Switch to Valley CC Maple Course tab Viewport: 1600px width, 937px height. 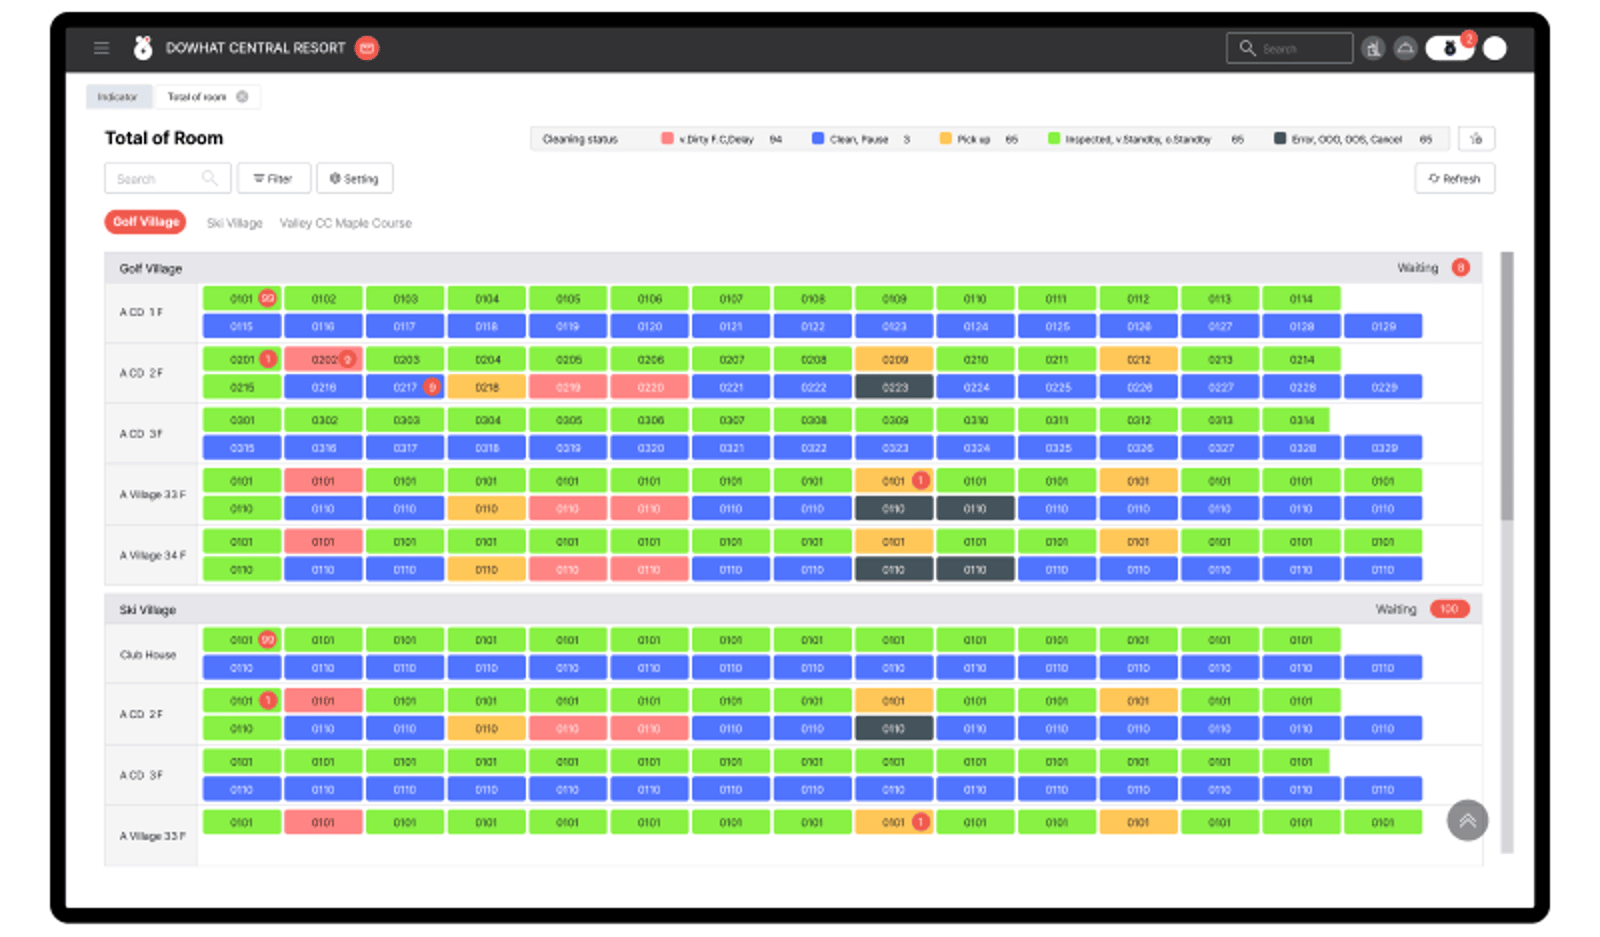pyautogui.click(x=346, y=223)
